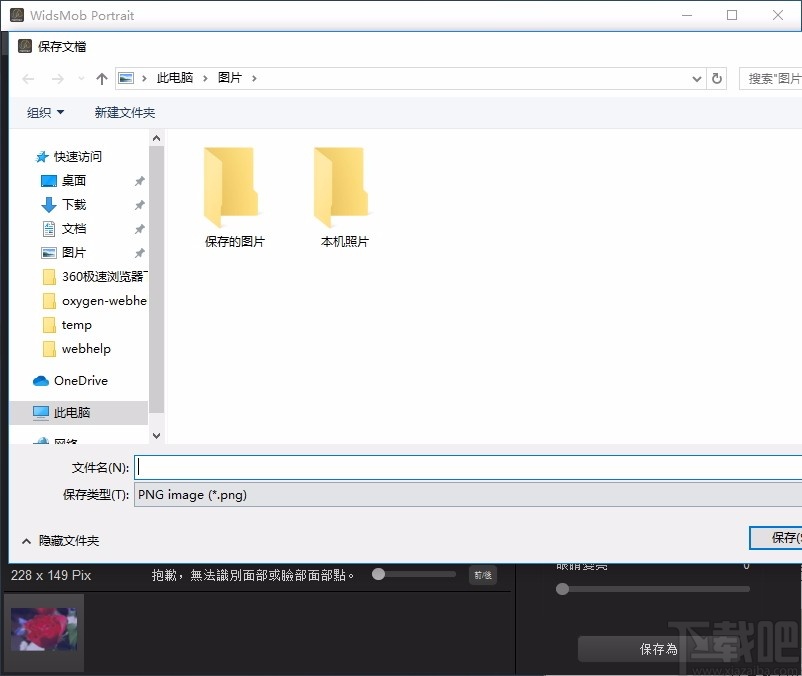Go back using the back arrow
The height and width of the screenshot is (676, 802).
28,79
